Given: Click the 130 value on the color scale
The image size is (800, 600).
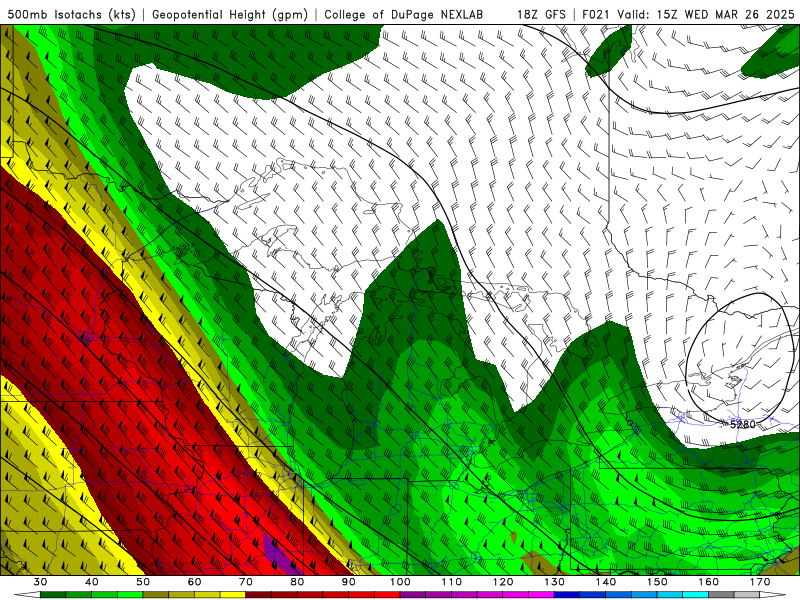Looking at the screenshot, I should point(555,582).
